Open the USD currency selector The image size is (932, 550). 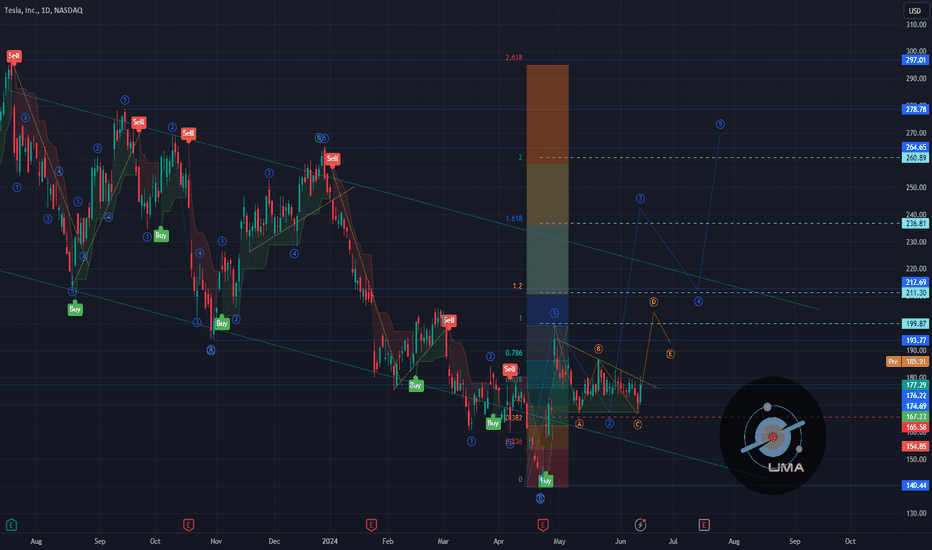[x=915, y=11]
